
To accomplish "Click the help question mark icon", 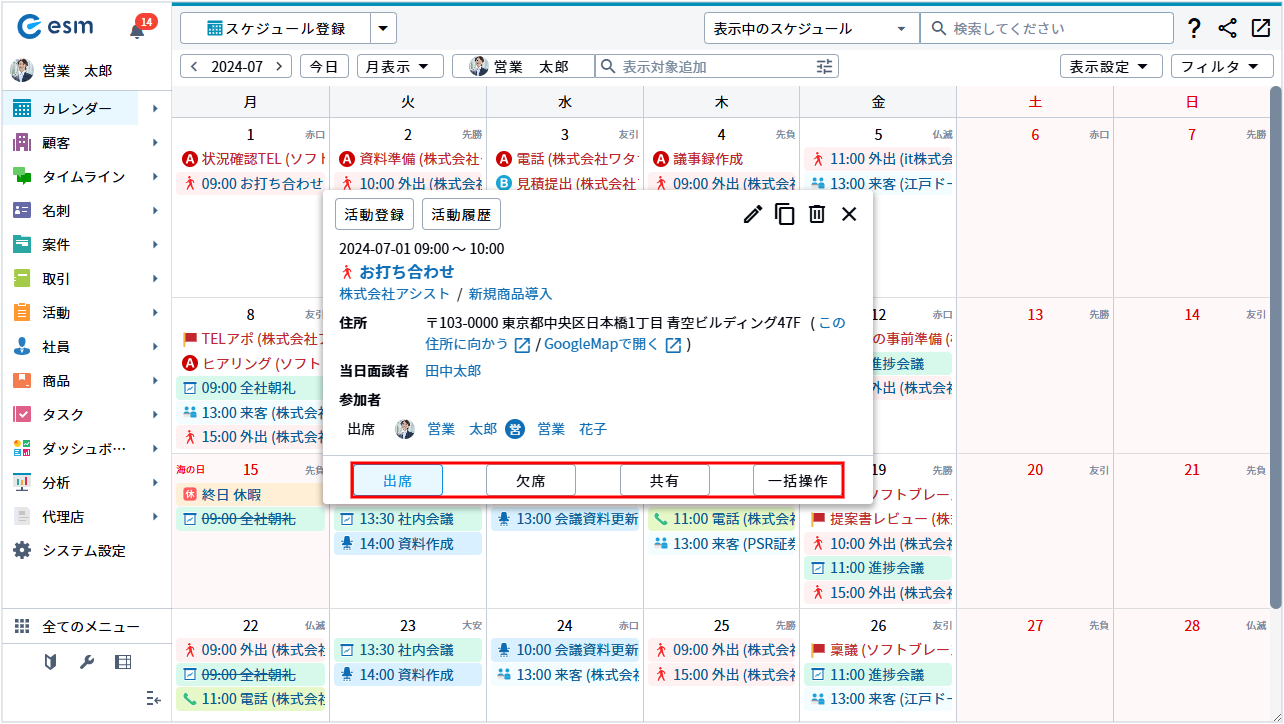I will click(x=1194, y=29).
